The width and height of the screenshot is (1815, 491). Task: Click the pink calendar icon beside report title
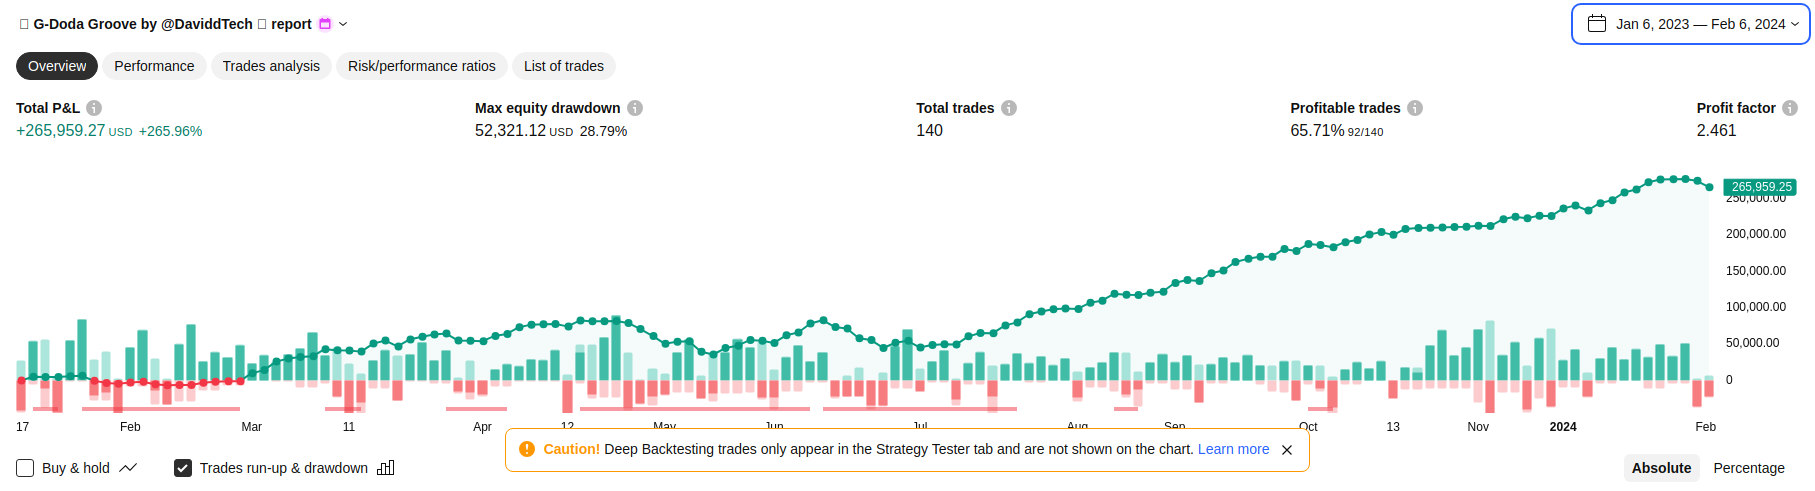pyautogui.click(x=325, y=24)
